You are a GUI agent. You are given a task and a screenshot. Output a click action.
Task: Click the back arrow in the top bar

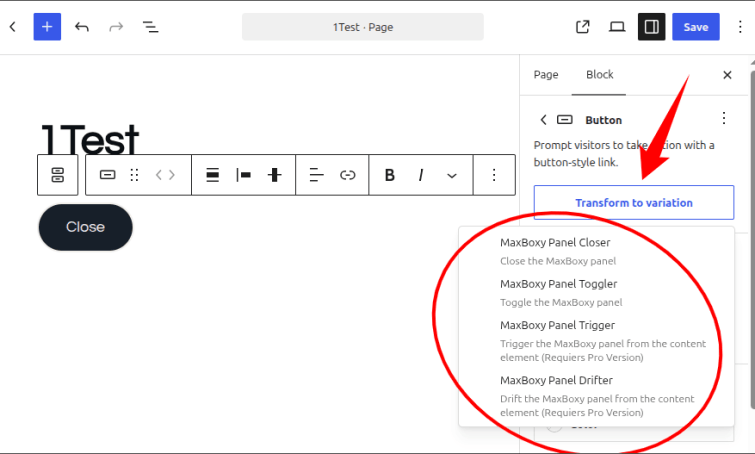click(13, 27)
